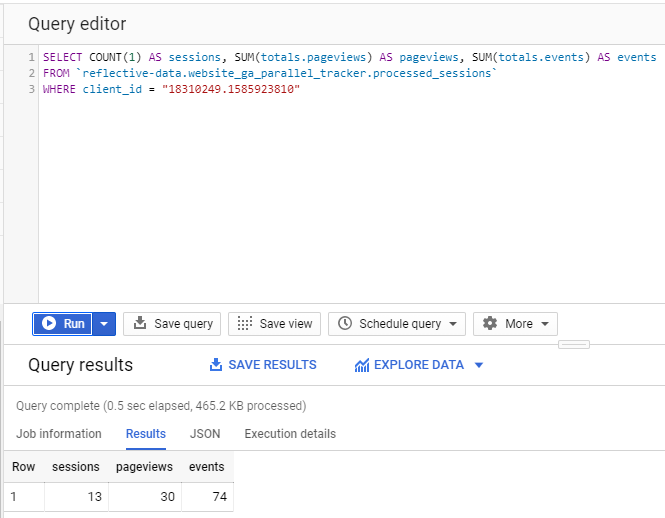Click the panel resize handle bar

tap(574, 344)
